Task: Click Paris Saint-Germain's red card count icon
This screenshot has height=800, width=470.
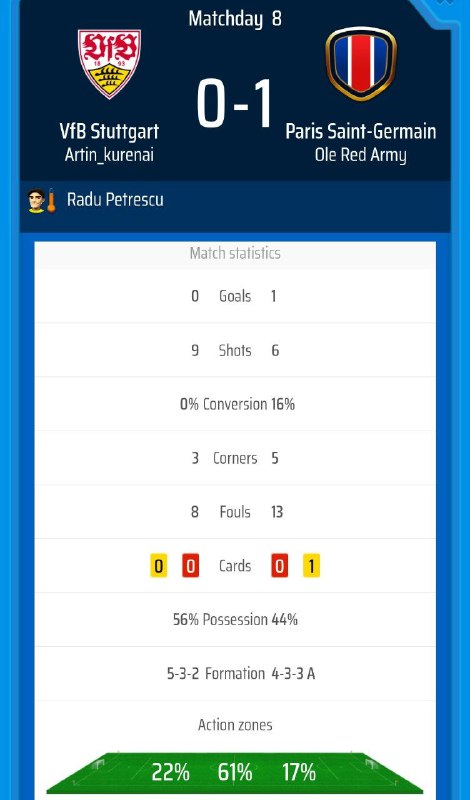Action: point(280,566)
